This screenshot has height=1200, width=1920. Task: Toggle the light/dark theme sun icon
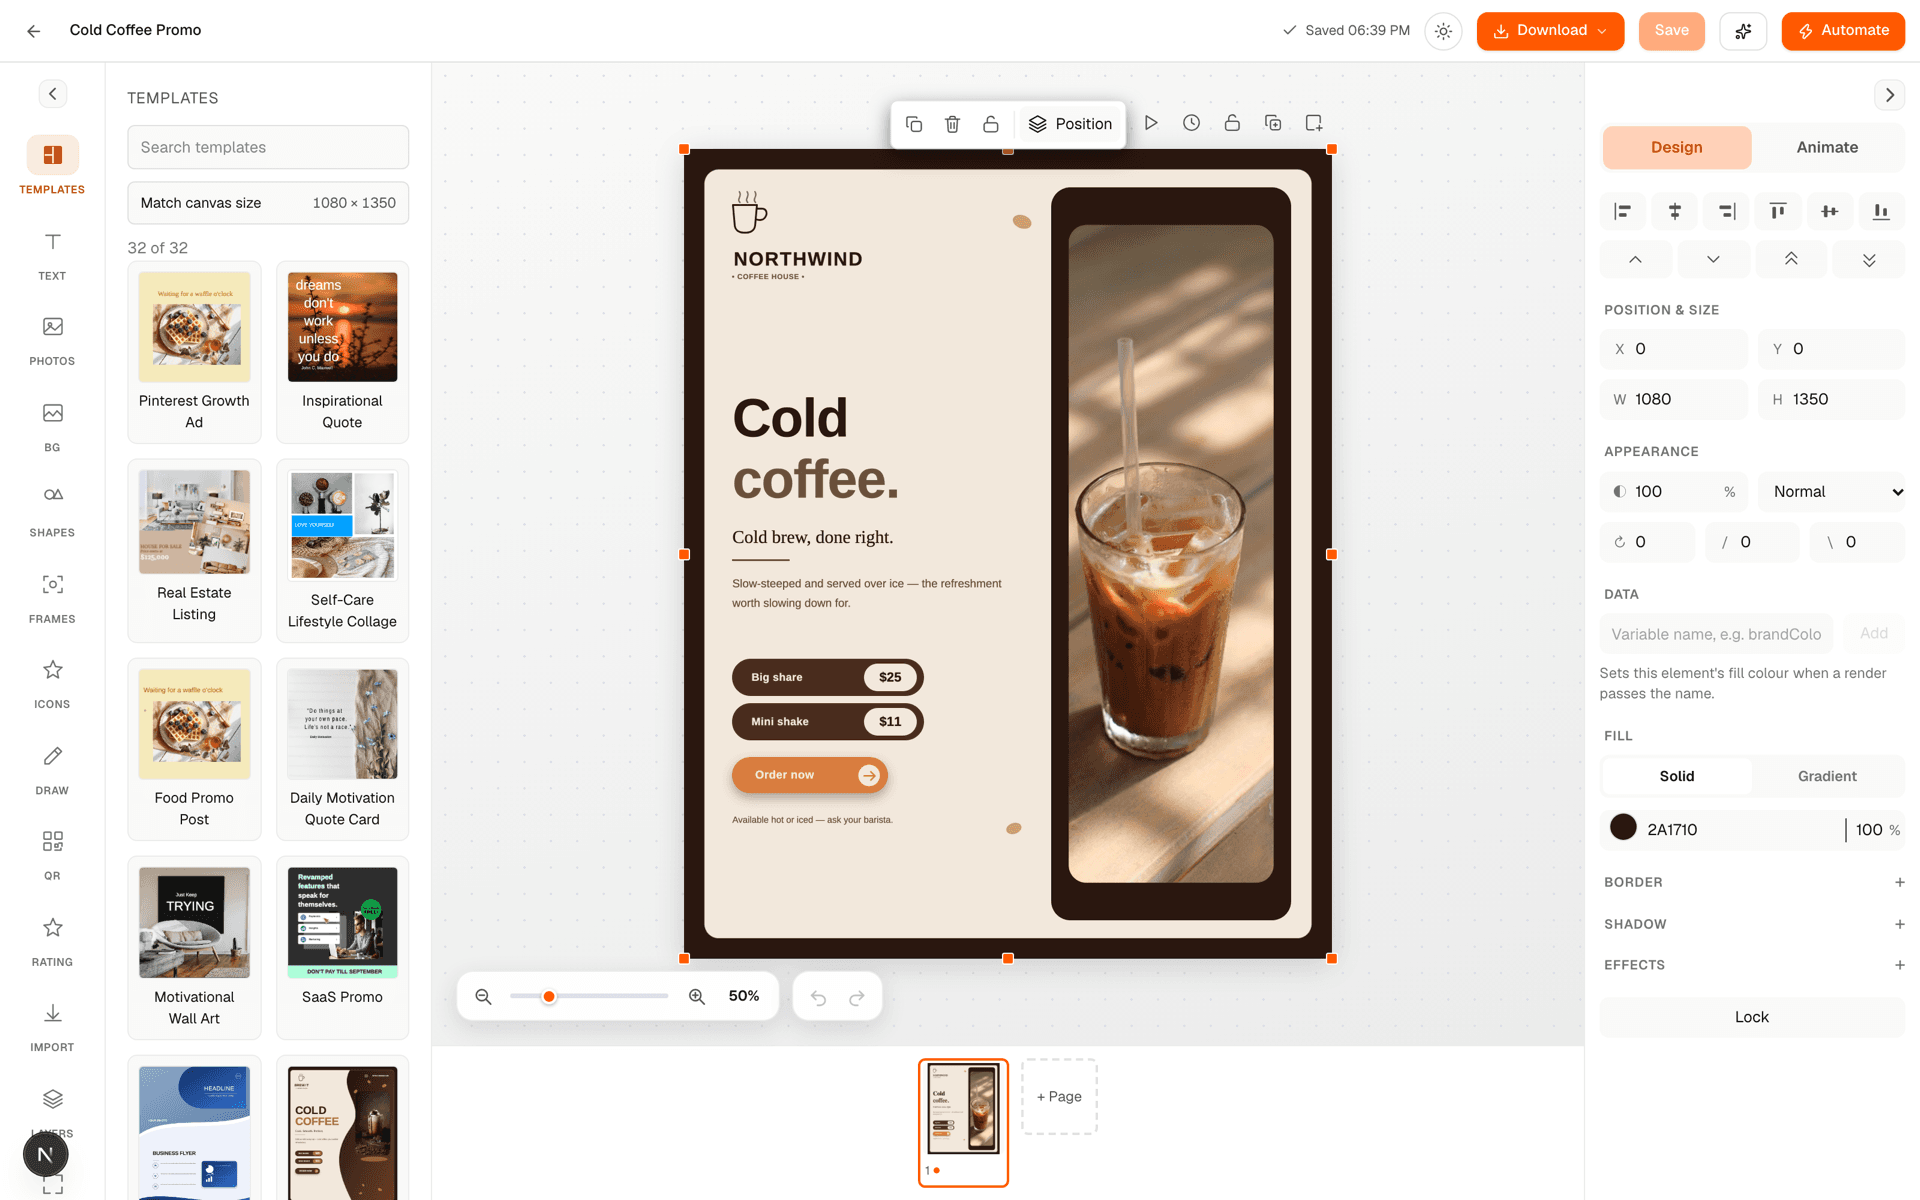1443,31
